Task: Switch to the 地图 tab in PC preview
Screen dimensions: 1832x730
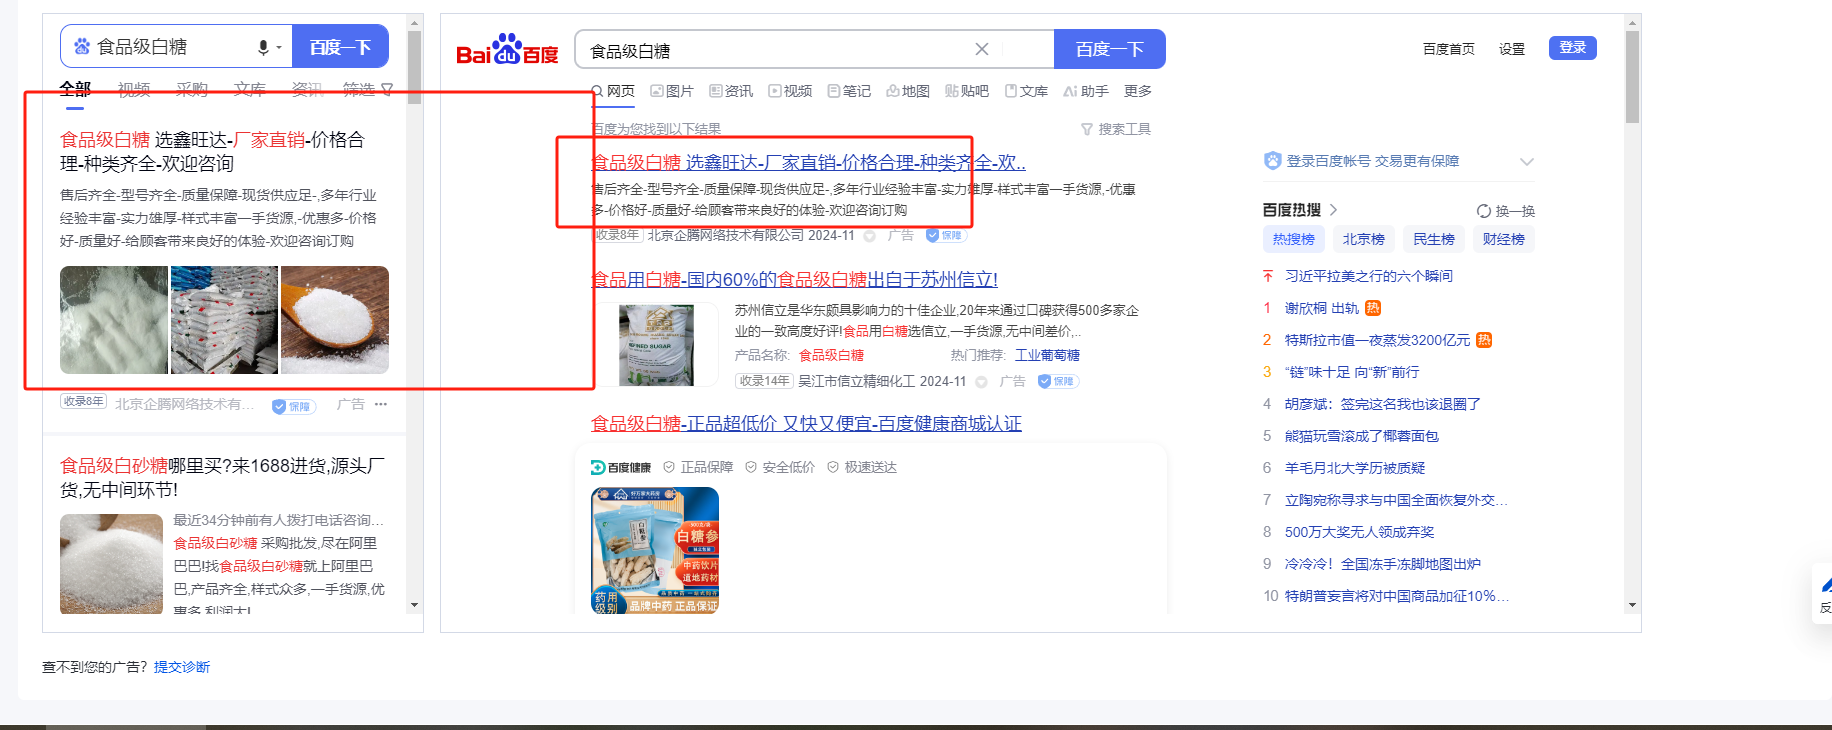Action: [908, 91]
